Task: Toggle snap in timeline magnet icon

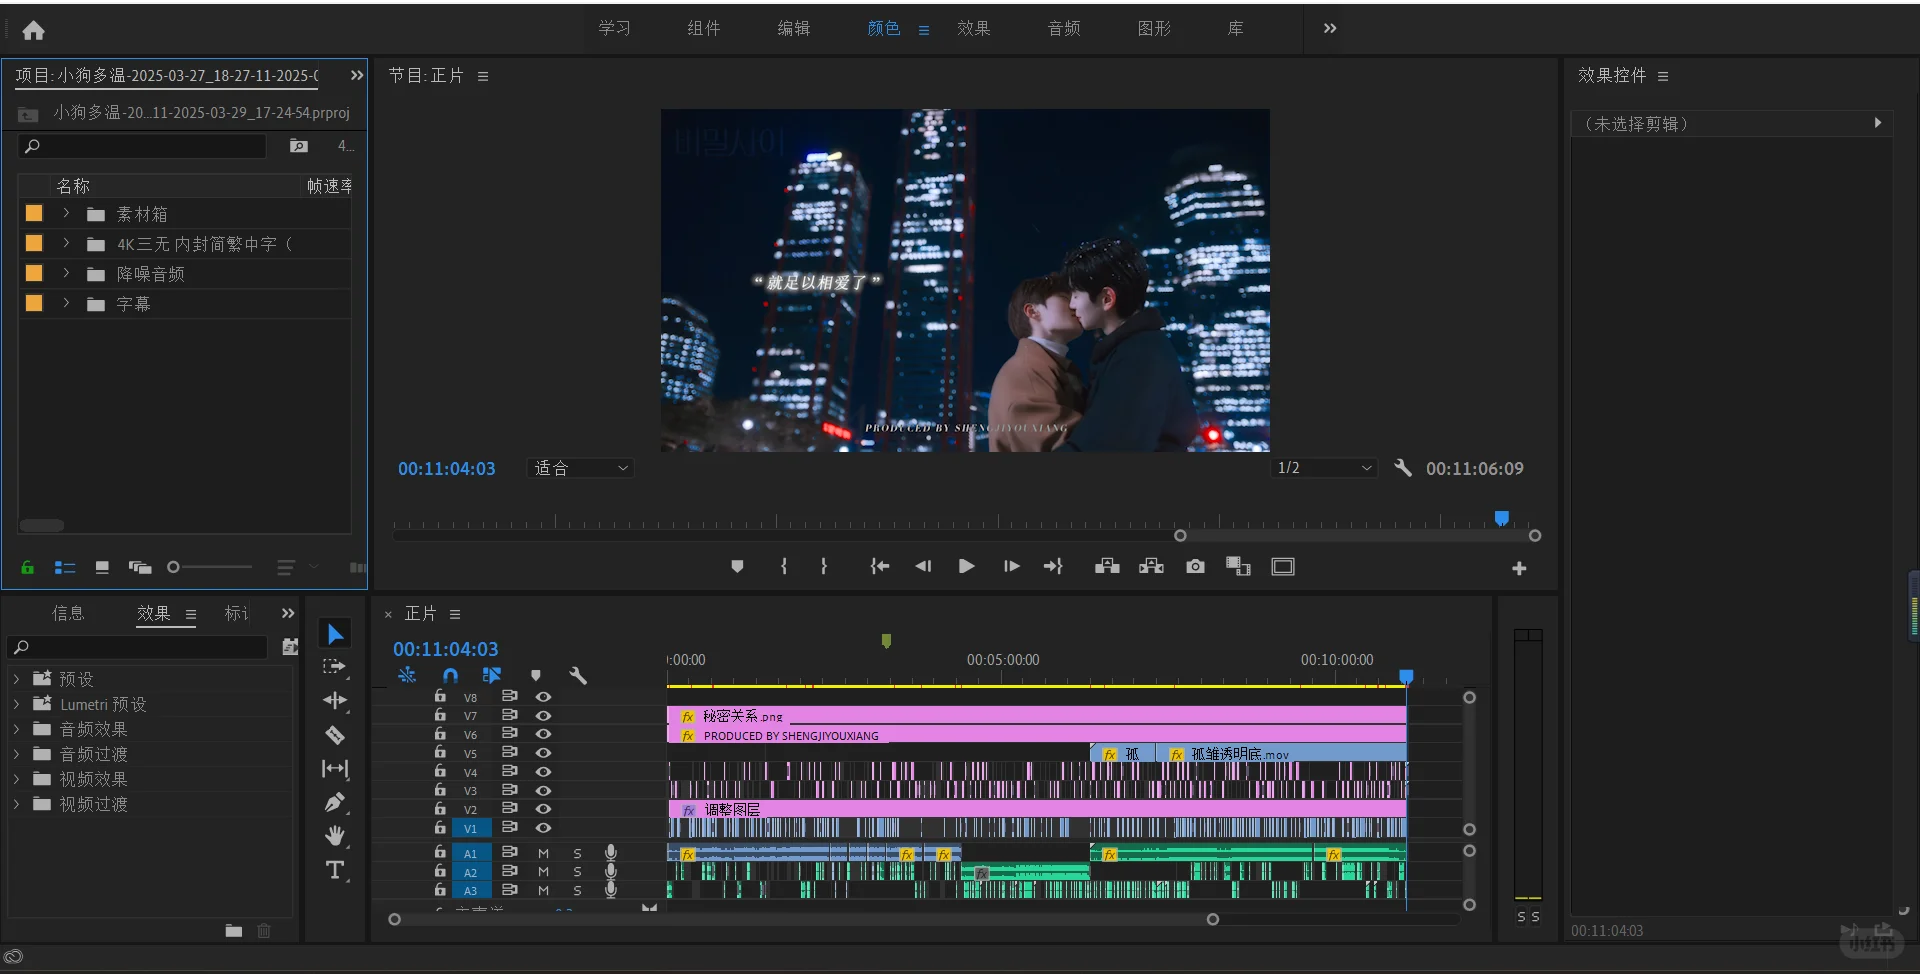Action: (x=450, y=676)
